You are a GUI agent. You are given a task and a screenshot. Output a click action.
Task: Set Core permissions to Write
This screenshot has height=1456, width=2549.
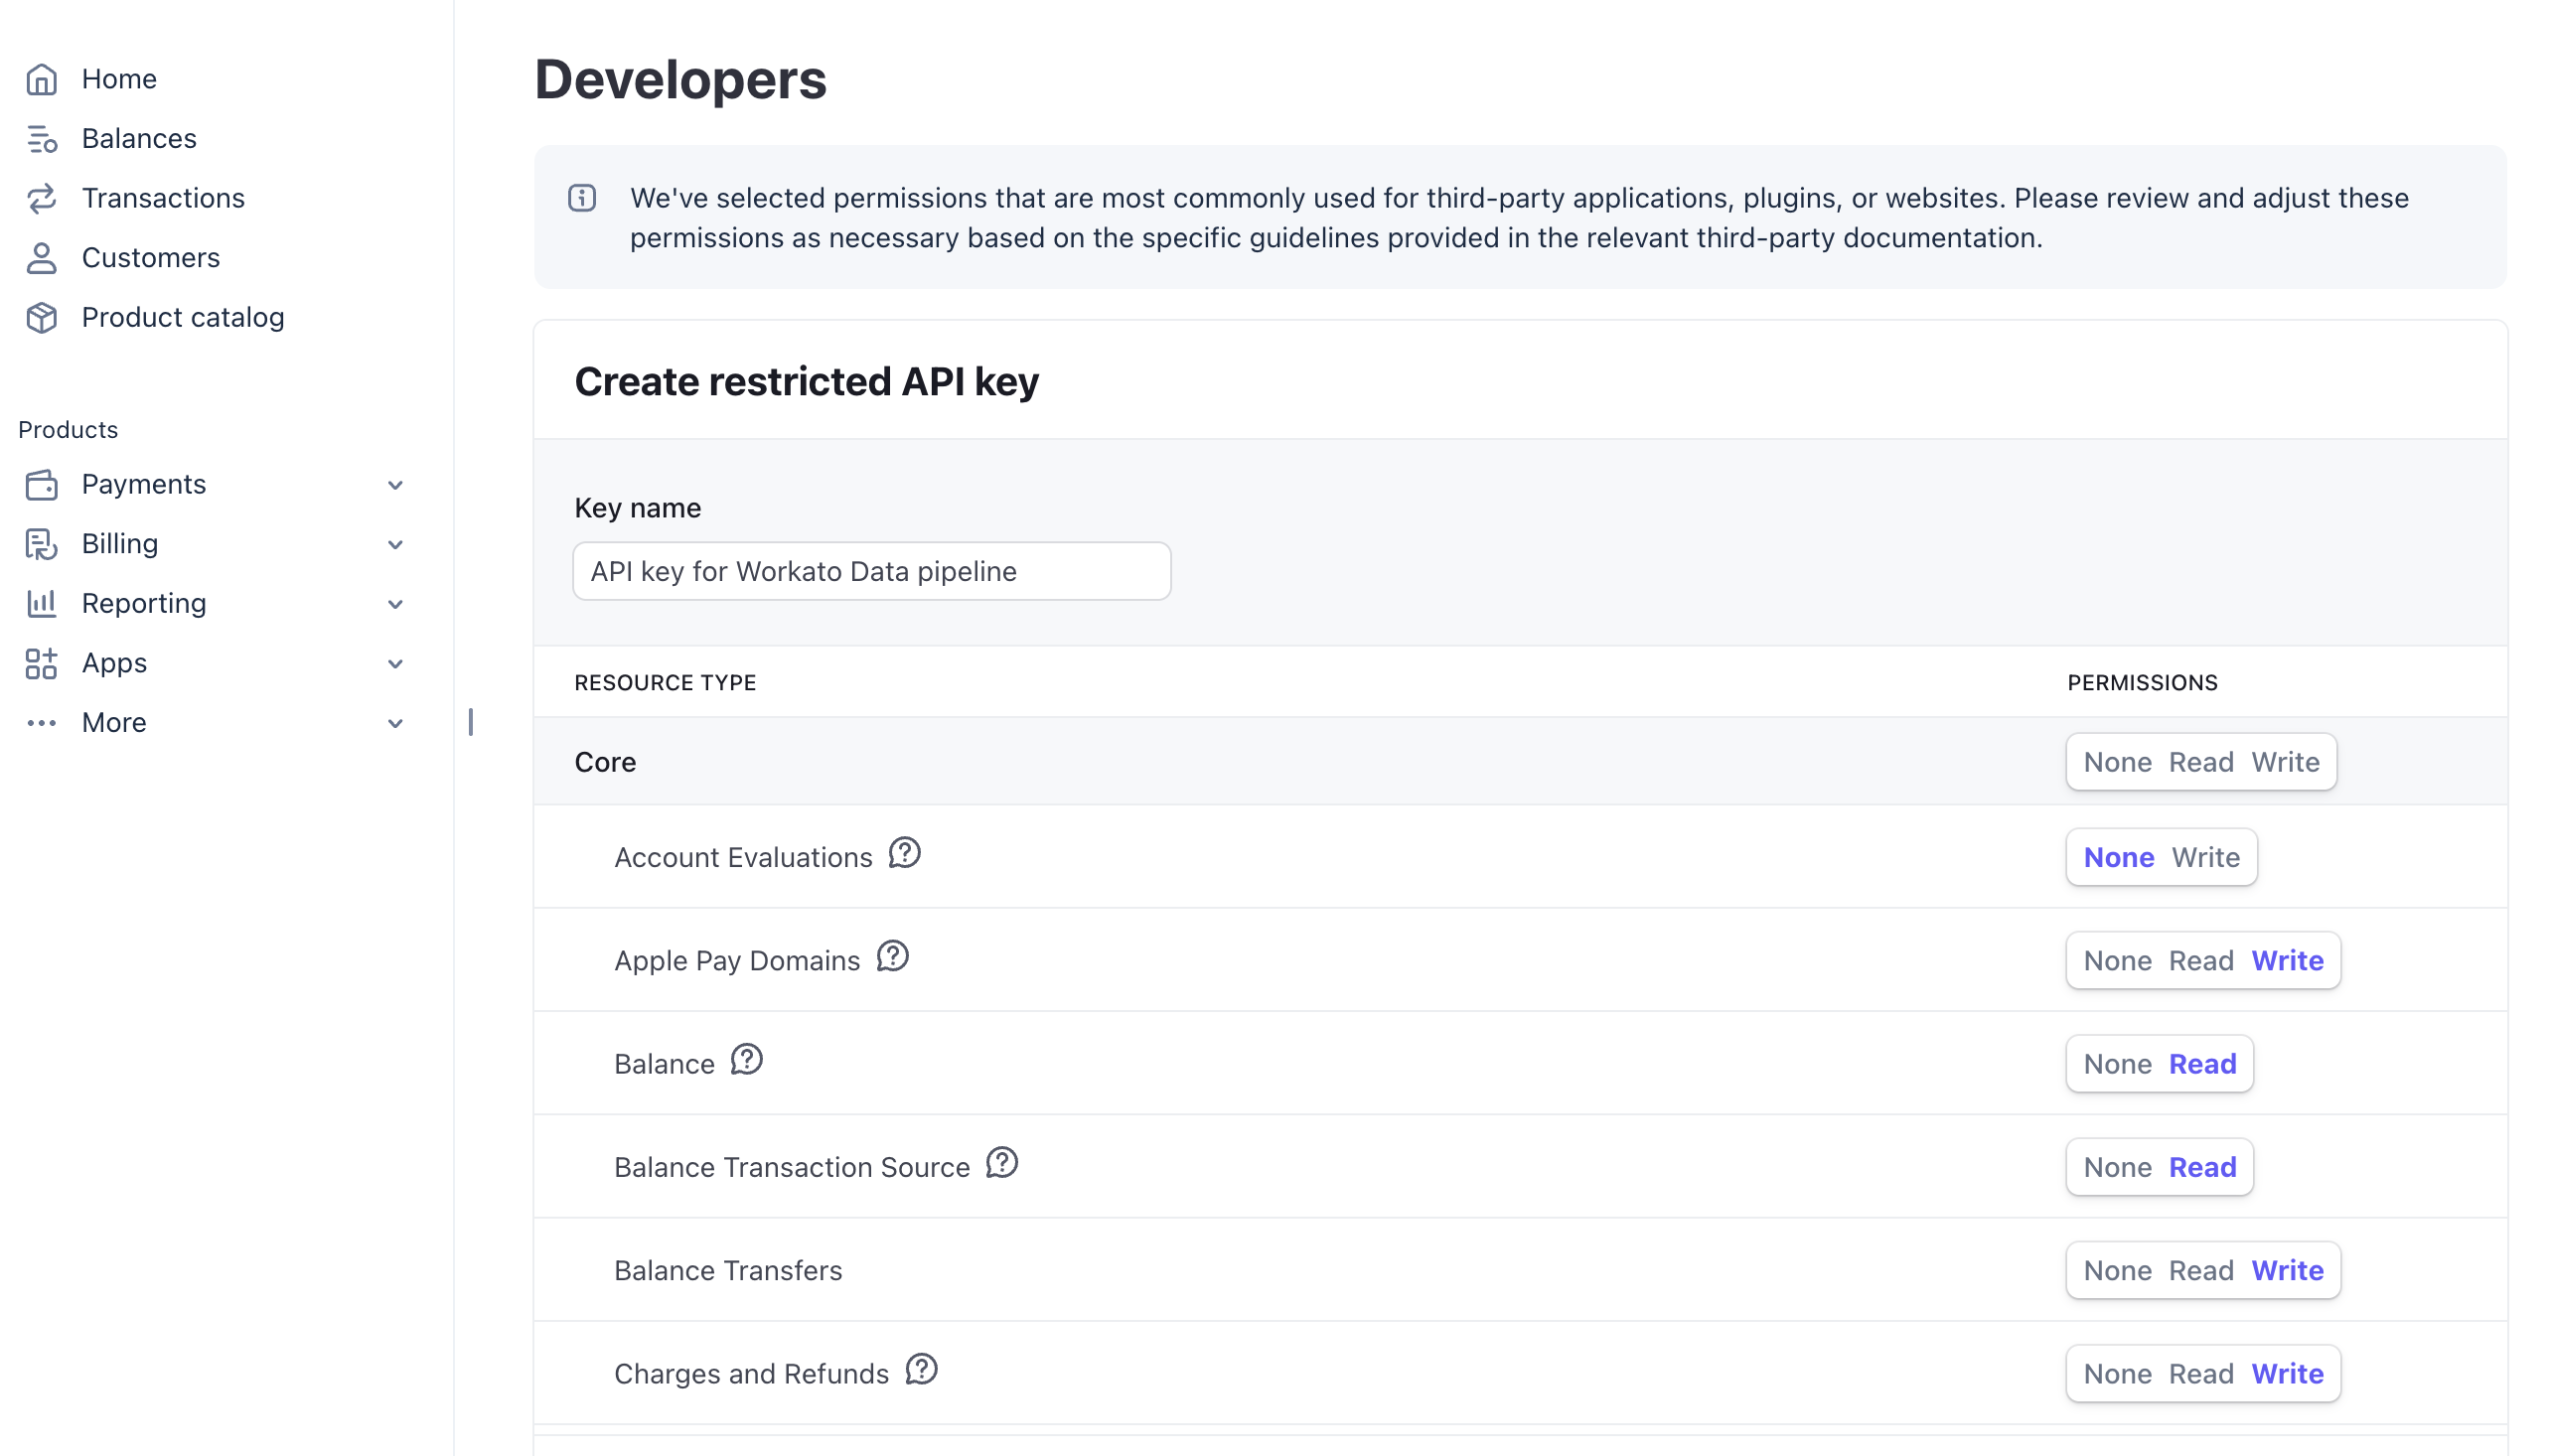pyautogui.click(x=2285, y=762)
